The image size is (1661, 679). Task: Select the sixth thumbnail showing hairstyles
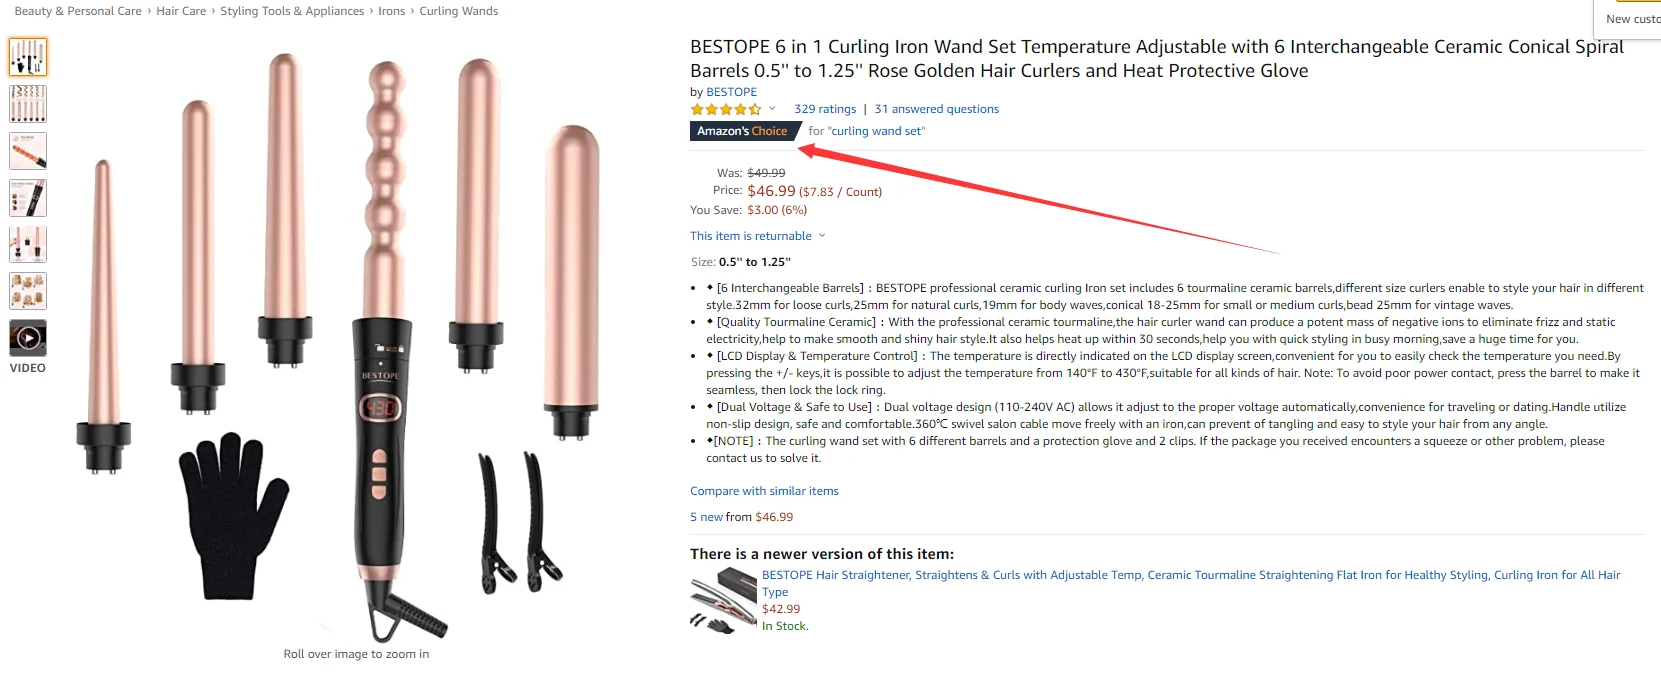tap(28, 291)
